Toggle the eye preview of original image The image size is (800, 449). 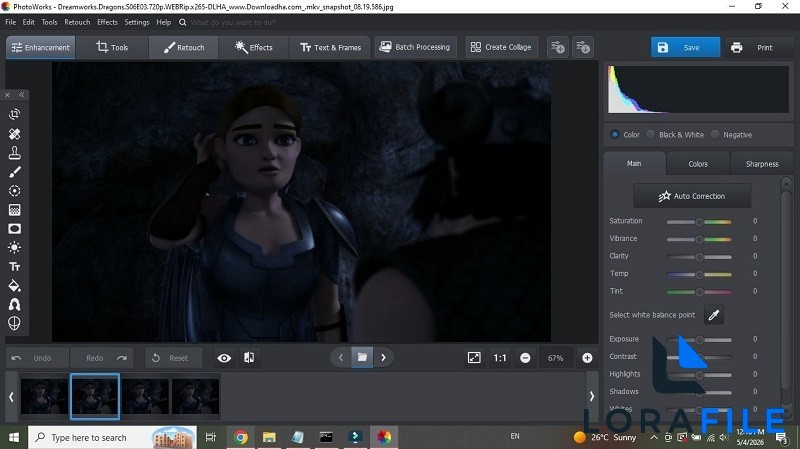click(224, 358)
